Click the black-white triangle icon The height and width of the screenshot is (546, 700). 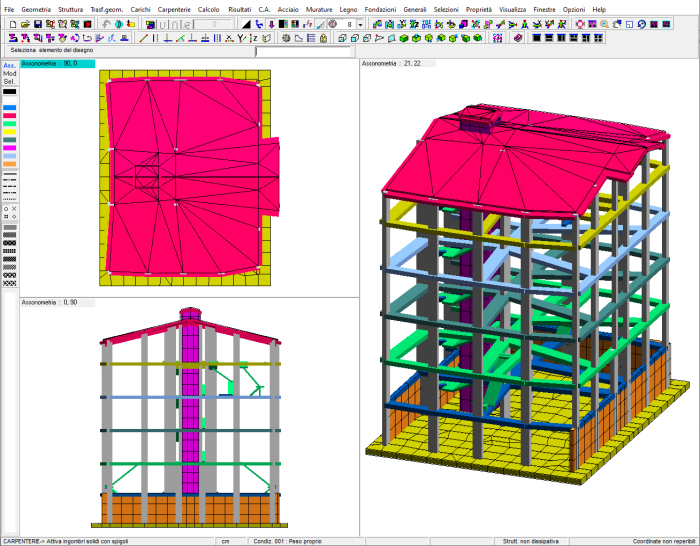[246, 23]
